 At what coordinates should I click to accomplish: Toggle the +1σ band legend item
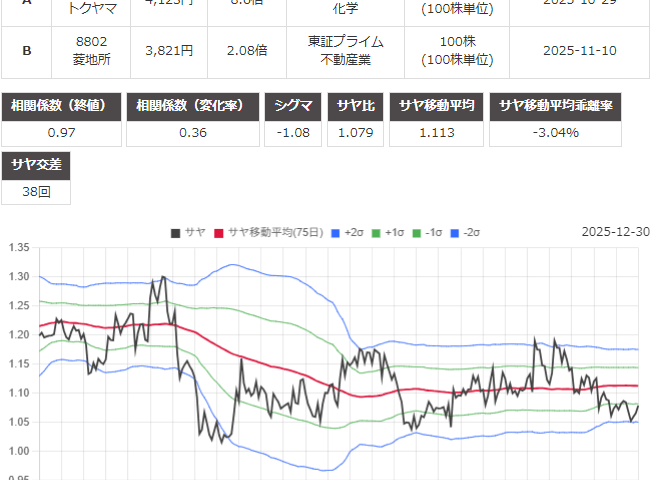pos(390,232)
